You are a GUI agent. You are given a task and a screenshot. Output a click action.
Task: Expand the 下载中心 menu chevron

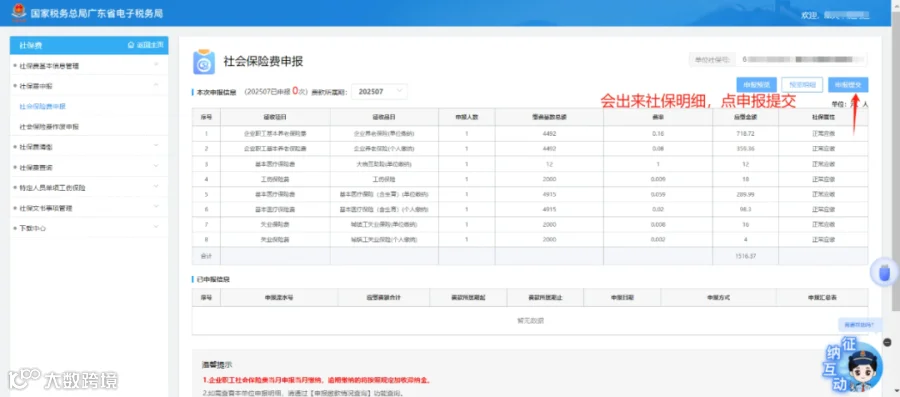156,228
